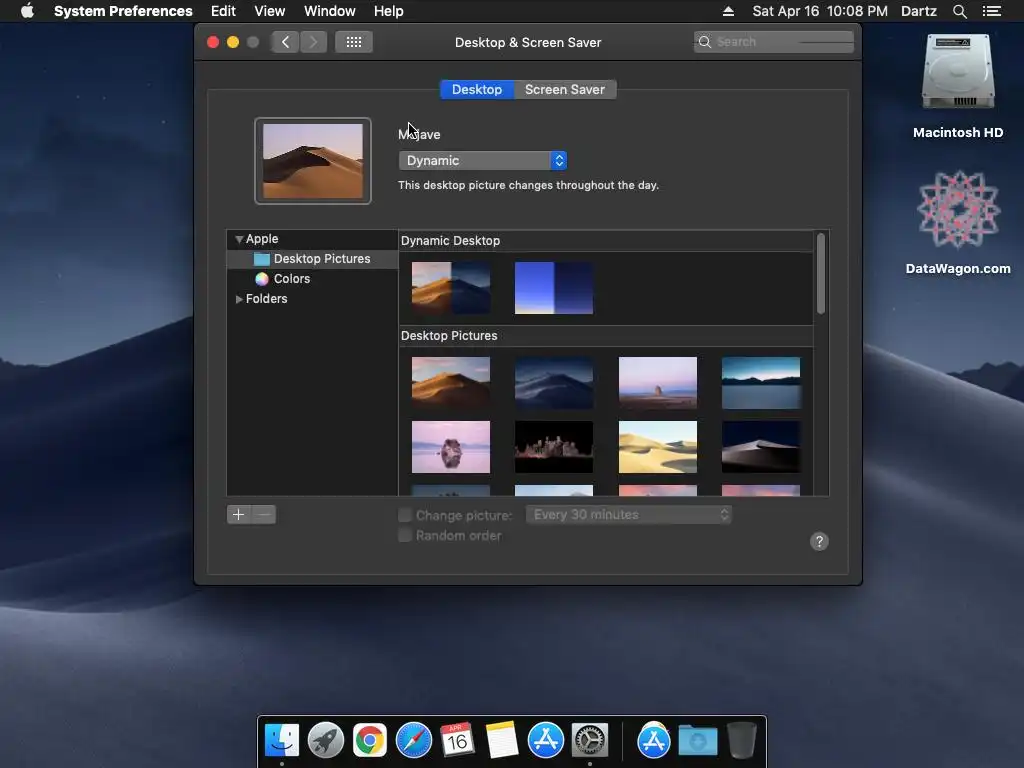Open Downloads folder in the Dock
The width and height of the screenshot is (1024, 768).
[697, 740]
